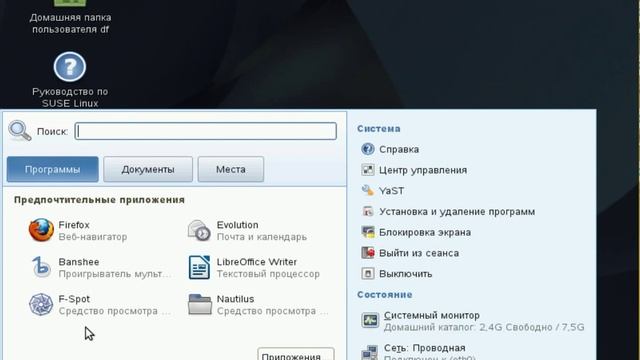Click the Evolution label text
This screenshot has width=640, height=360.
coord(238,225)
